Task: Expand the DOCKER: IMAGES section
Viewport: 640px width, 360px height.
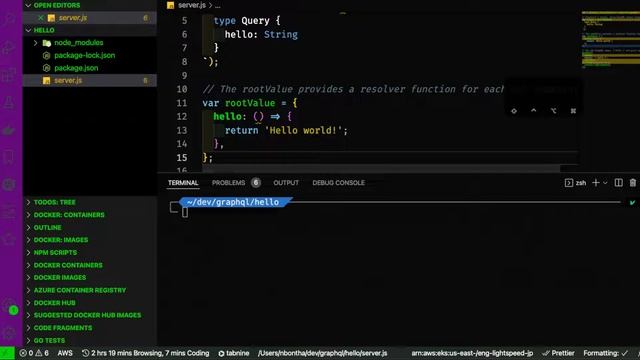Action: [x=28, y=240]
